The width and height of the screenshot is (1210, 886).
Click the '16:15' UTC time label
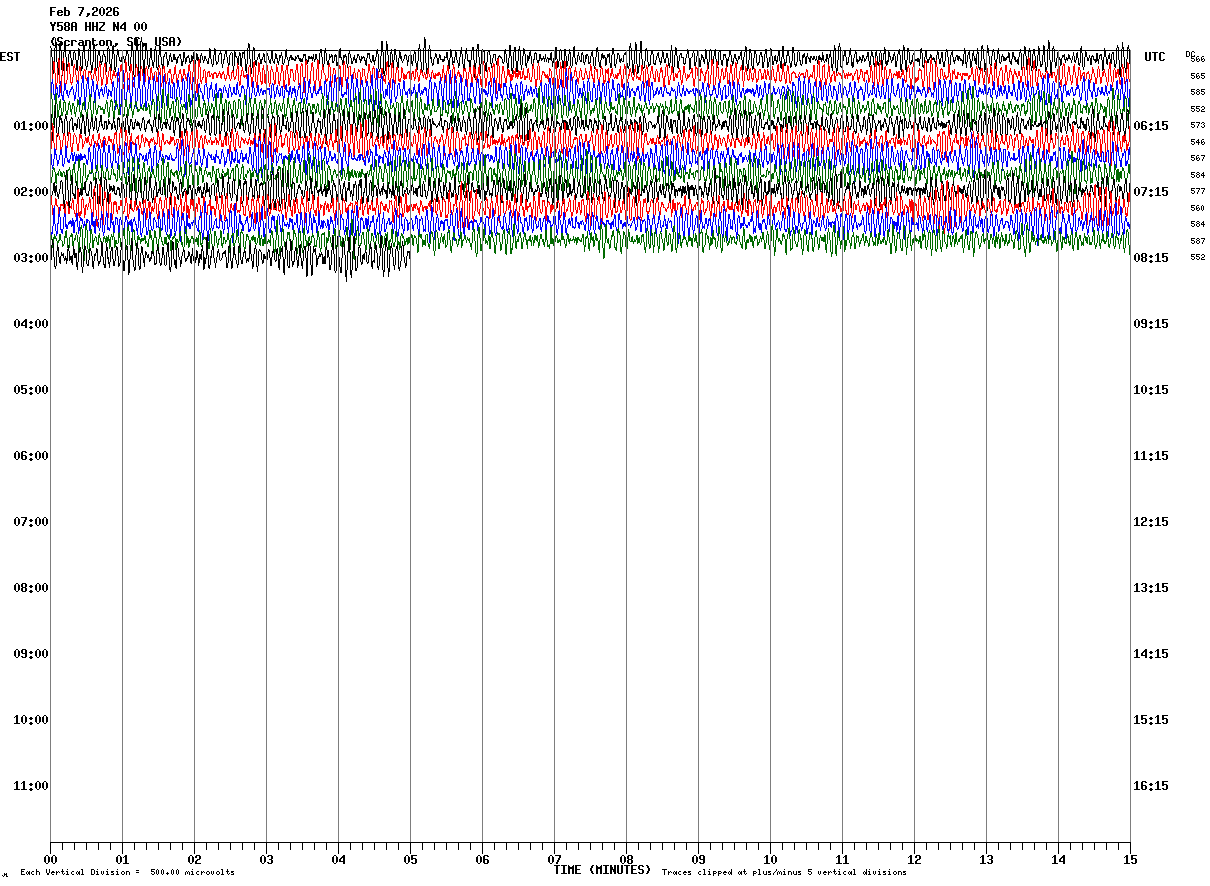tap(1150, 786)
